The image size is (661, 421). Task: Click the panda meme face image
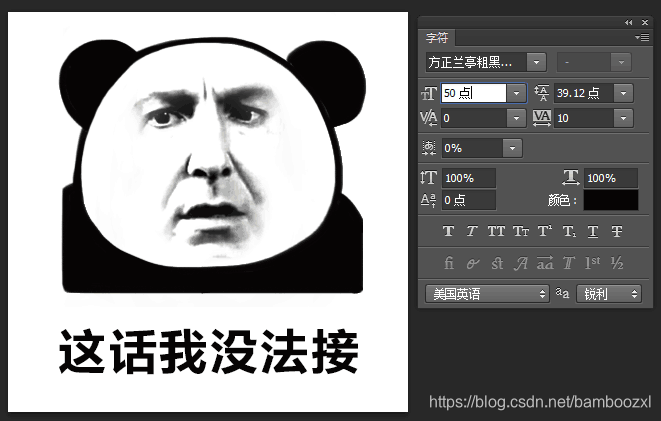[x=212, y=165]
